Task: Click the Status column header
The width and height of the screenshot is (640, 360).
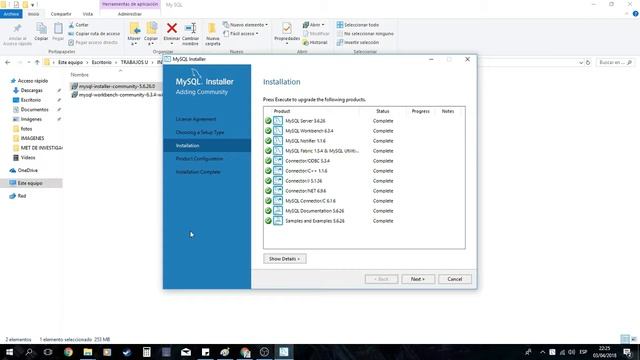Action: coord(382,111)
